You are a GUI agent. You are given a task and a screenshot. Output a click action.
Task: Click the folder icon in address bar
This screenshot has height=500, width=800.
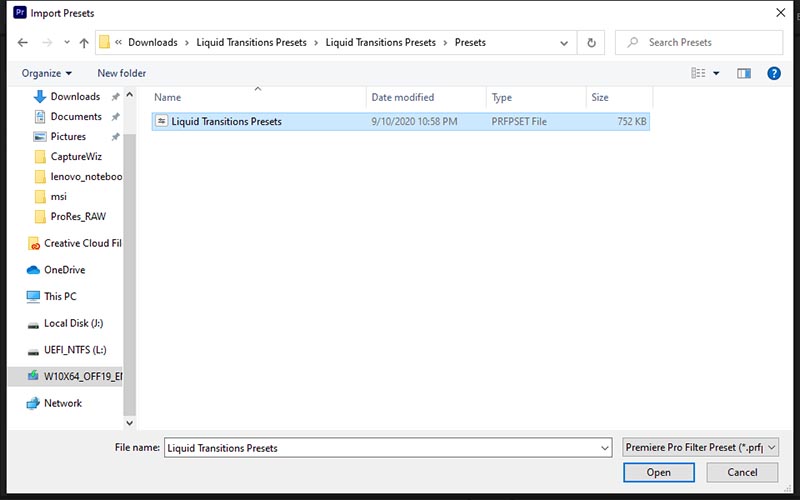pyautogui.click(x=105, y=42)
